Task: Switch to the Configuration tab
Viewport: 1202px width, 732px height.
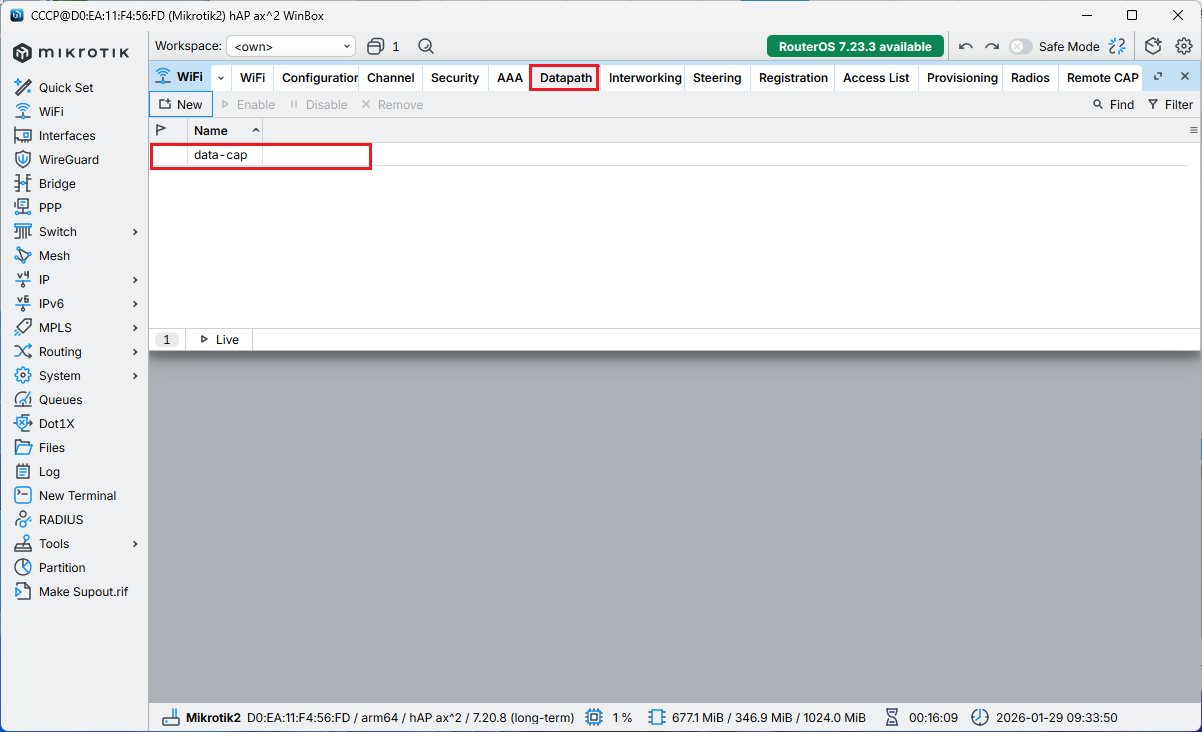Action: 319,77
